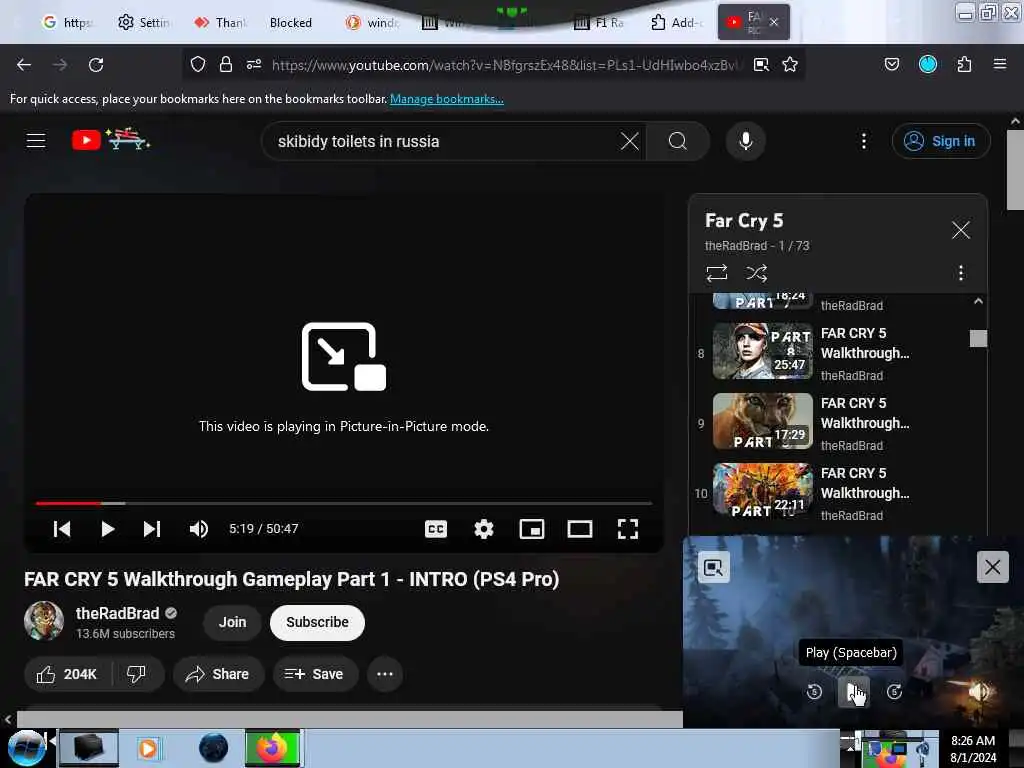Click the YouTube search magnifier button
Viewport: 1024px width, 768px height.
pos(678,141)
